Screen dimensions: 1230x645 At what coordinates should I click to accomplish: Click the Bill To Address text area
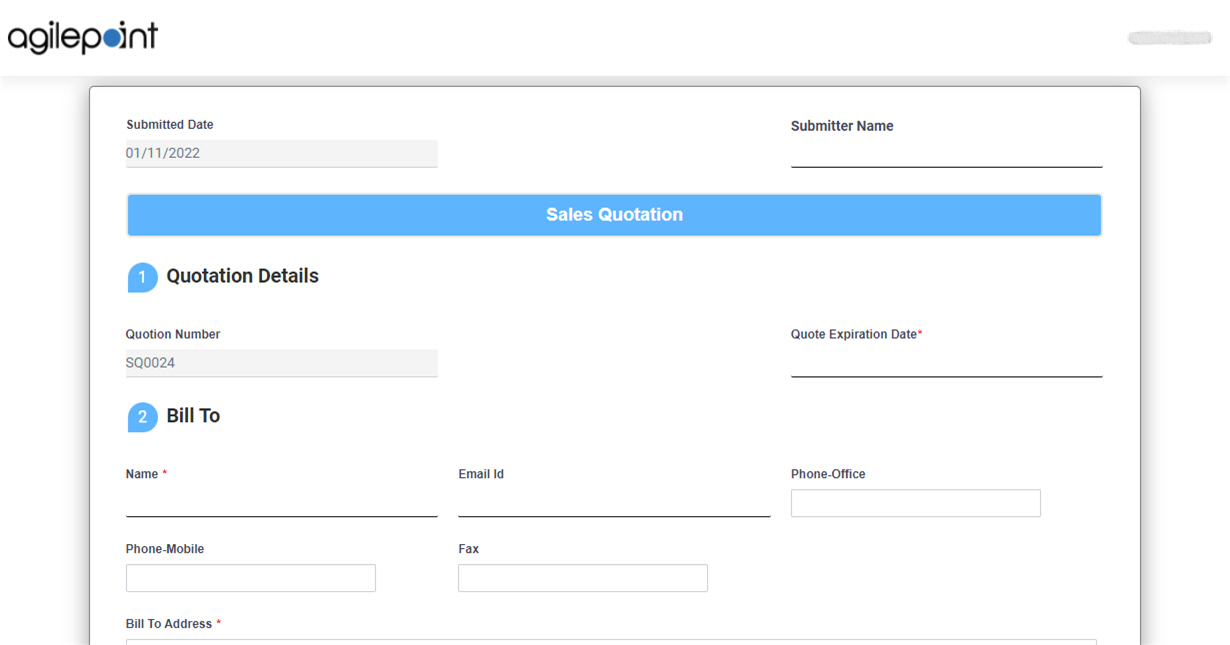coord(611,642)
